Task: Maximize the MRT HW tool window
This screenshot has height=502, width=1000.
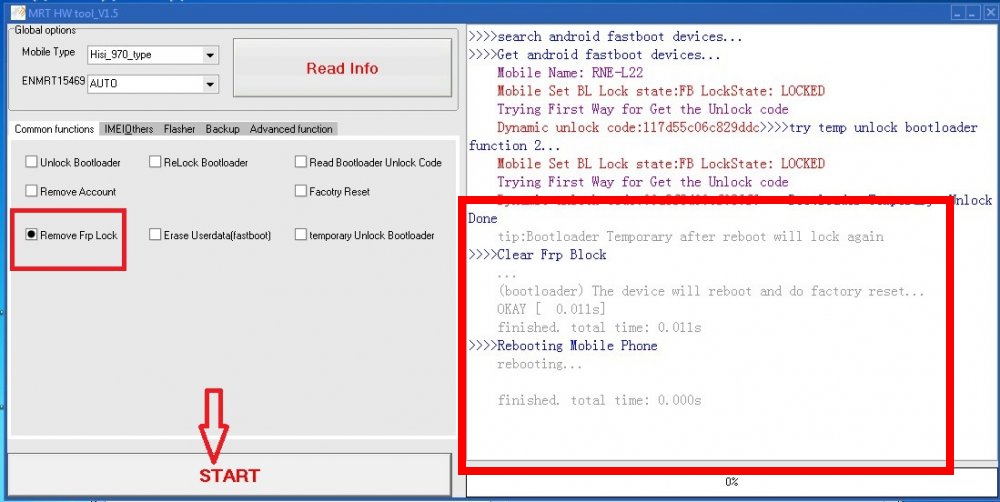Action: coord(973,13)
